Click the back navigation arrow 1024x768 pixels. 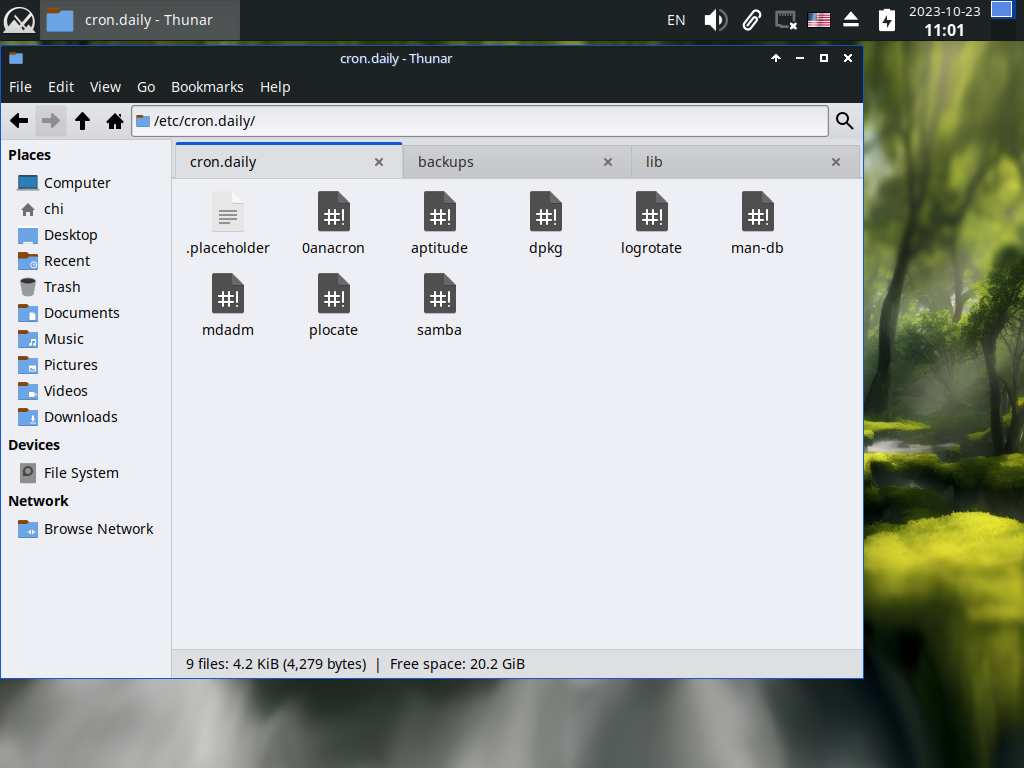(x=19, y=121)
